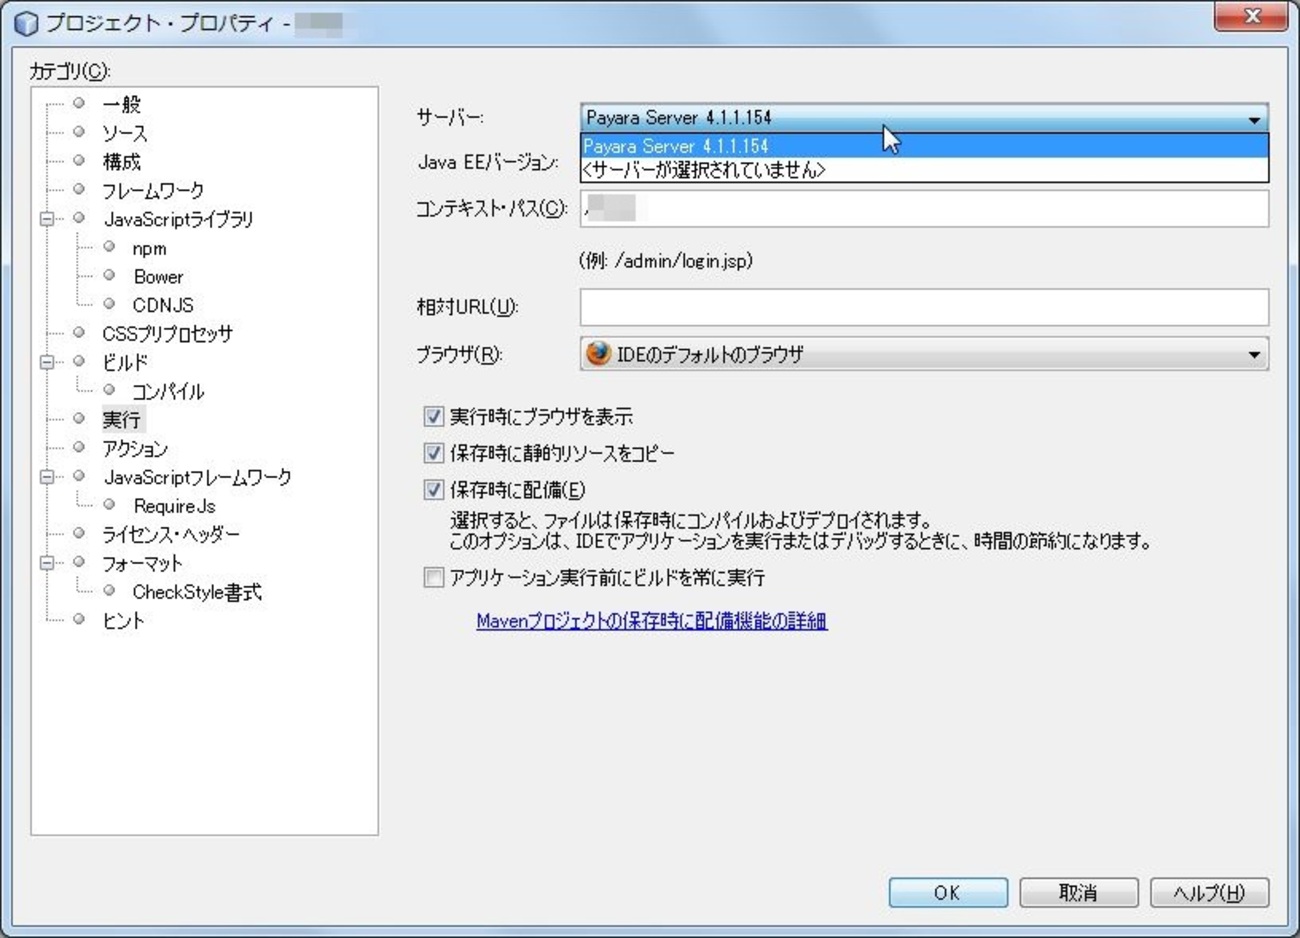Image resolution: width=1300 pixels, height=938 pixels.
Task: Focus the 相対URL text field
Action: click(x=924, y=307)
